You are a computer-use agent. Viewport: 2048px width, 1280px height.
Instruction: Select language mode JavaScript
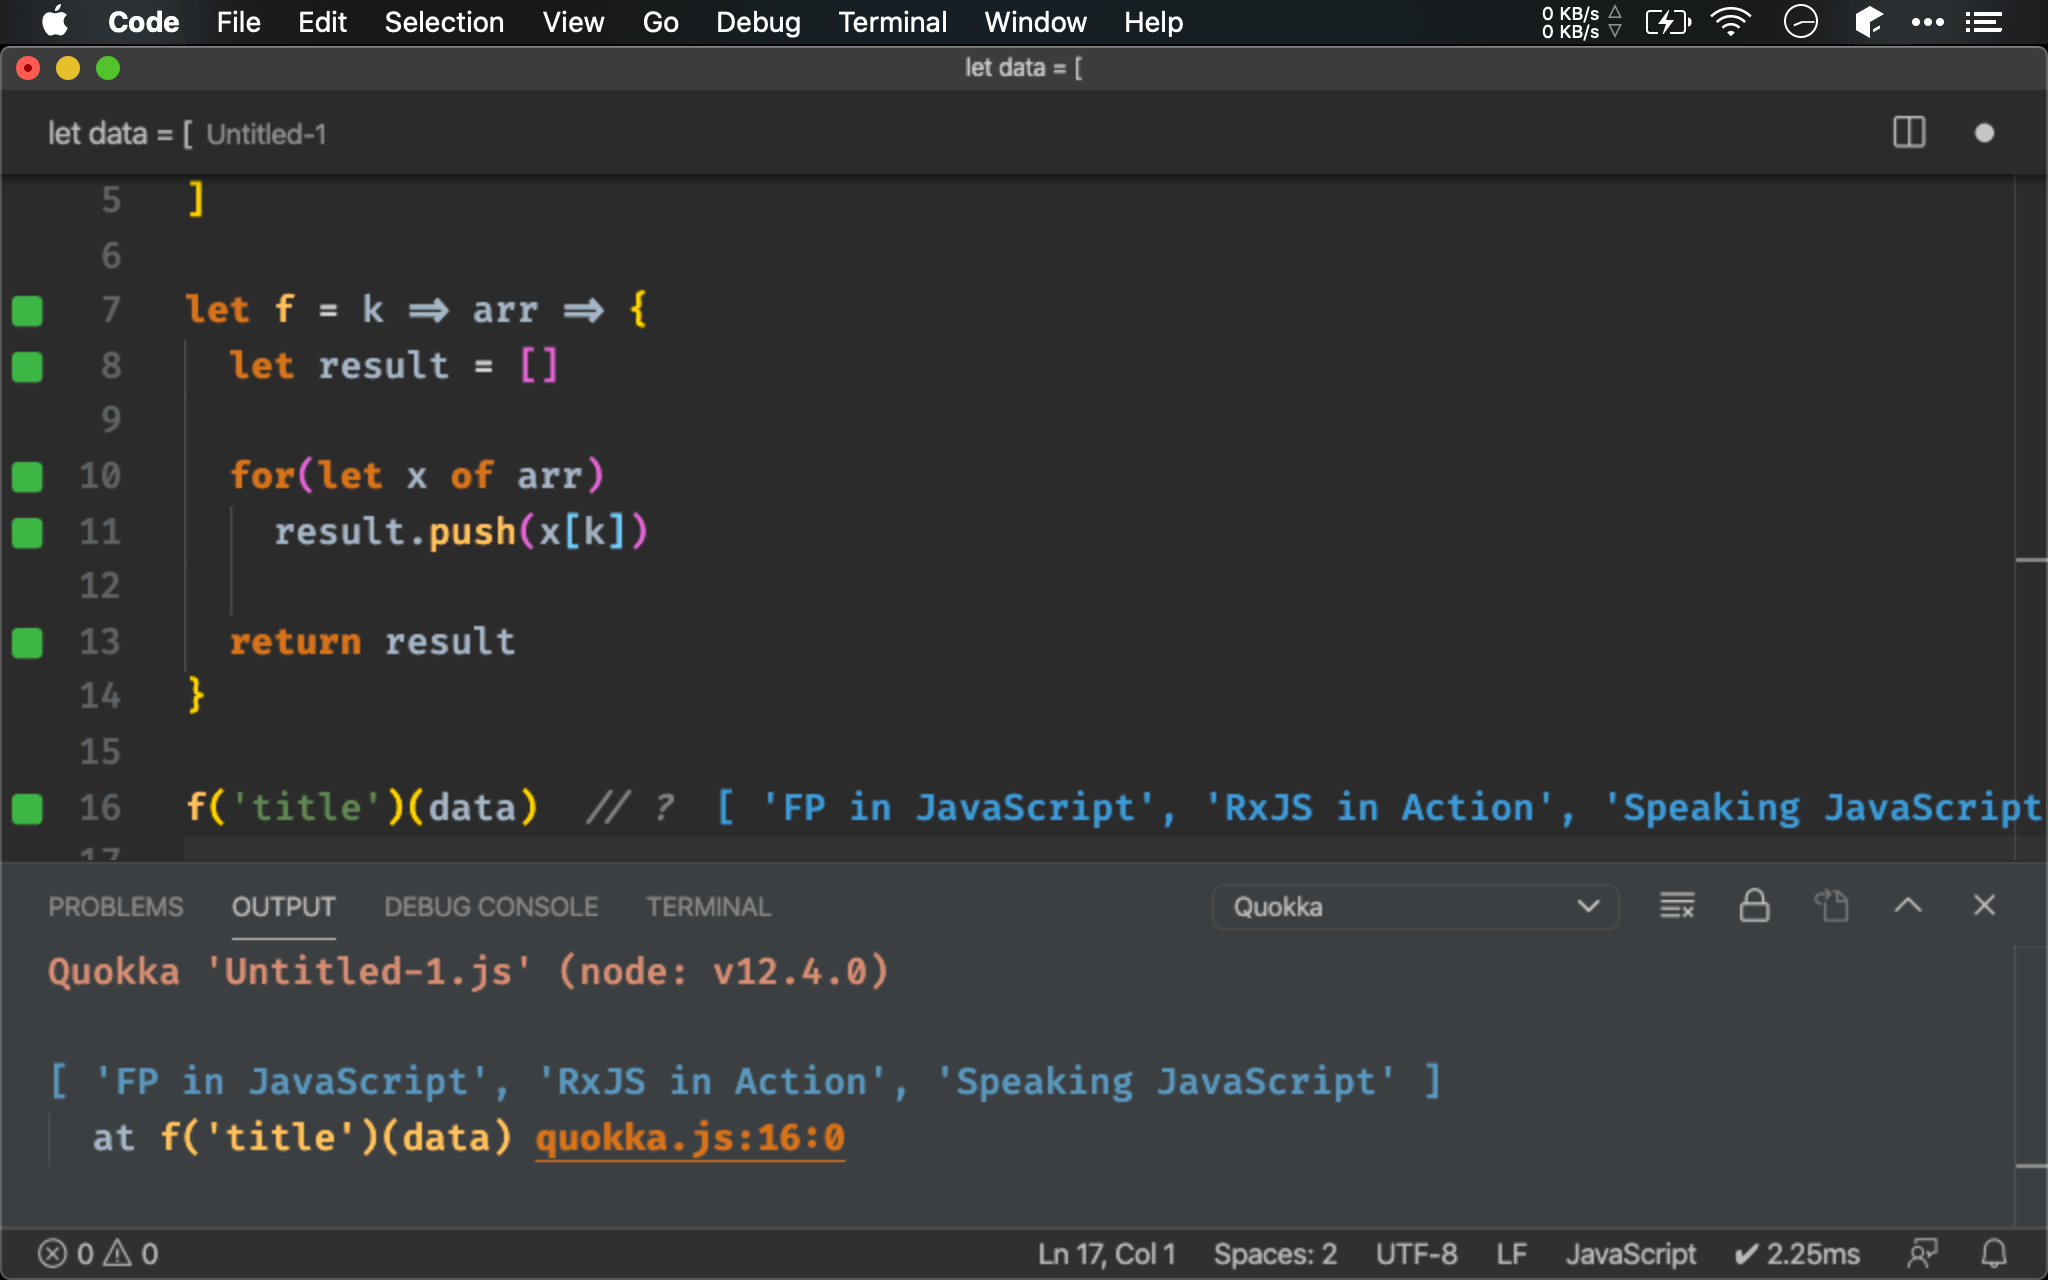click(1630, 1253)
